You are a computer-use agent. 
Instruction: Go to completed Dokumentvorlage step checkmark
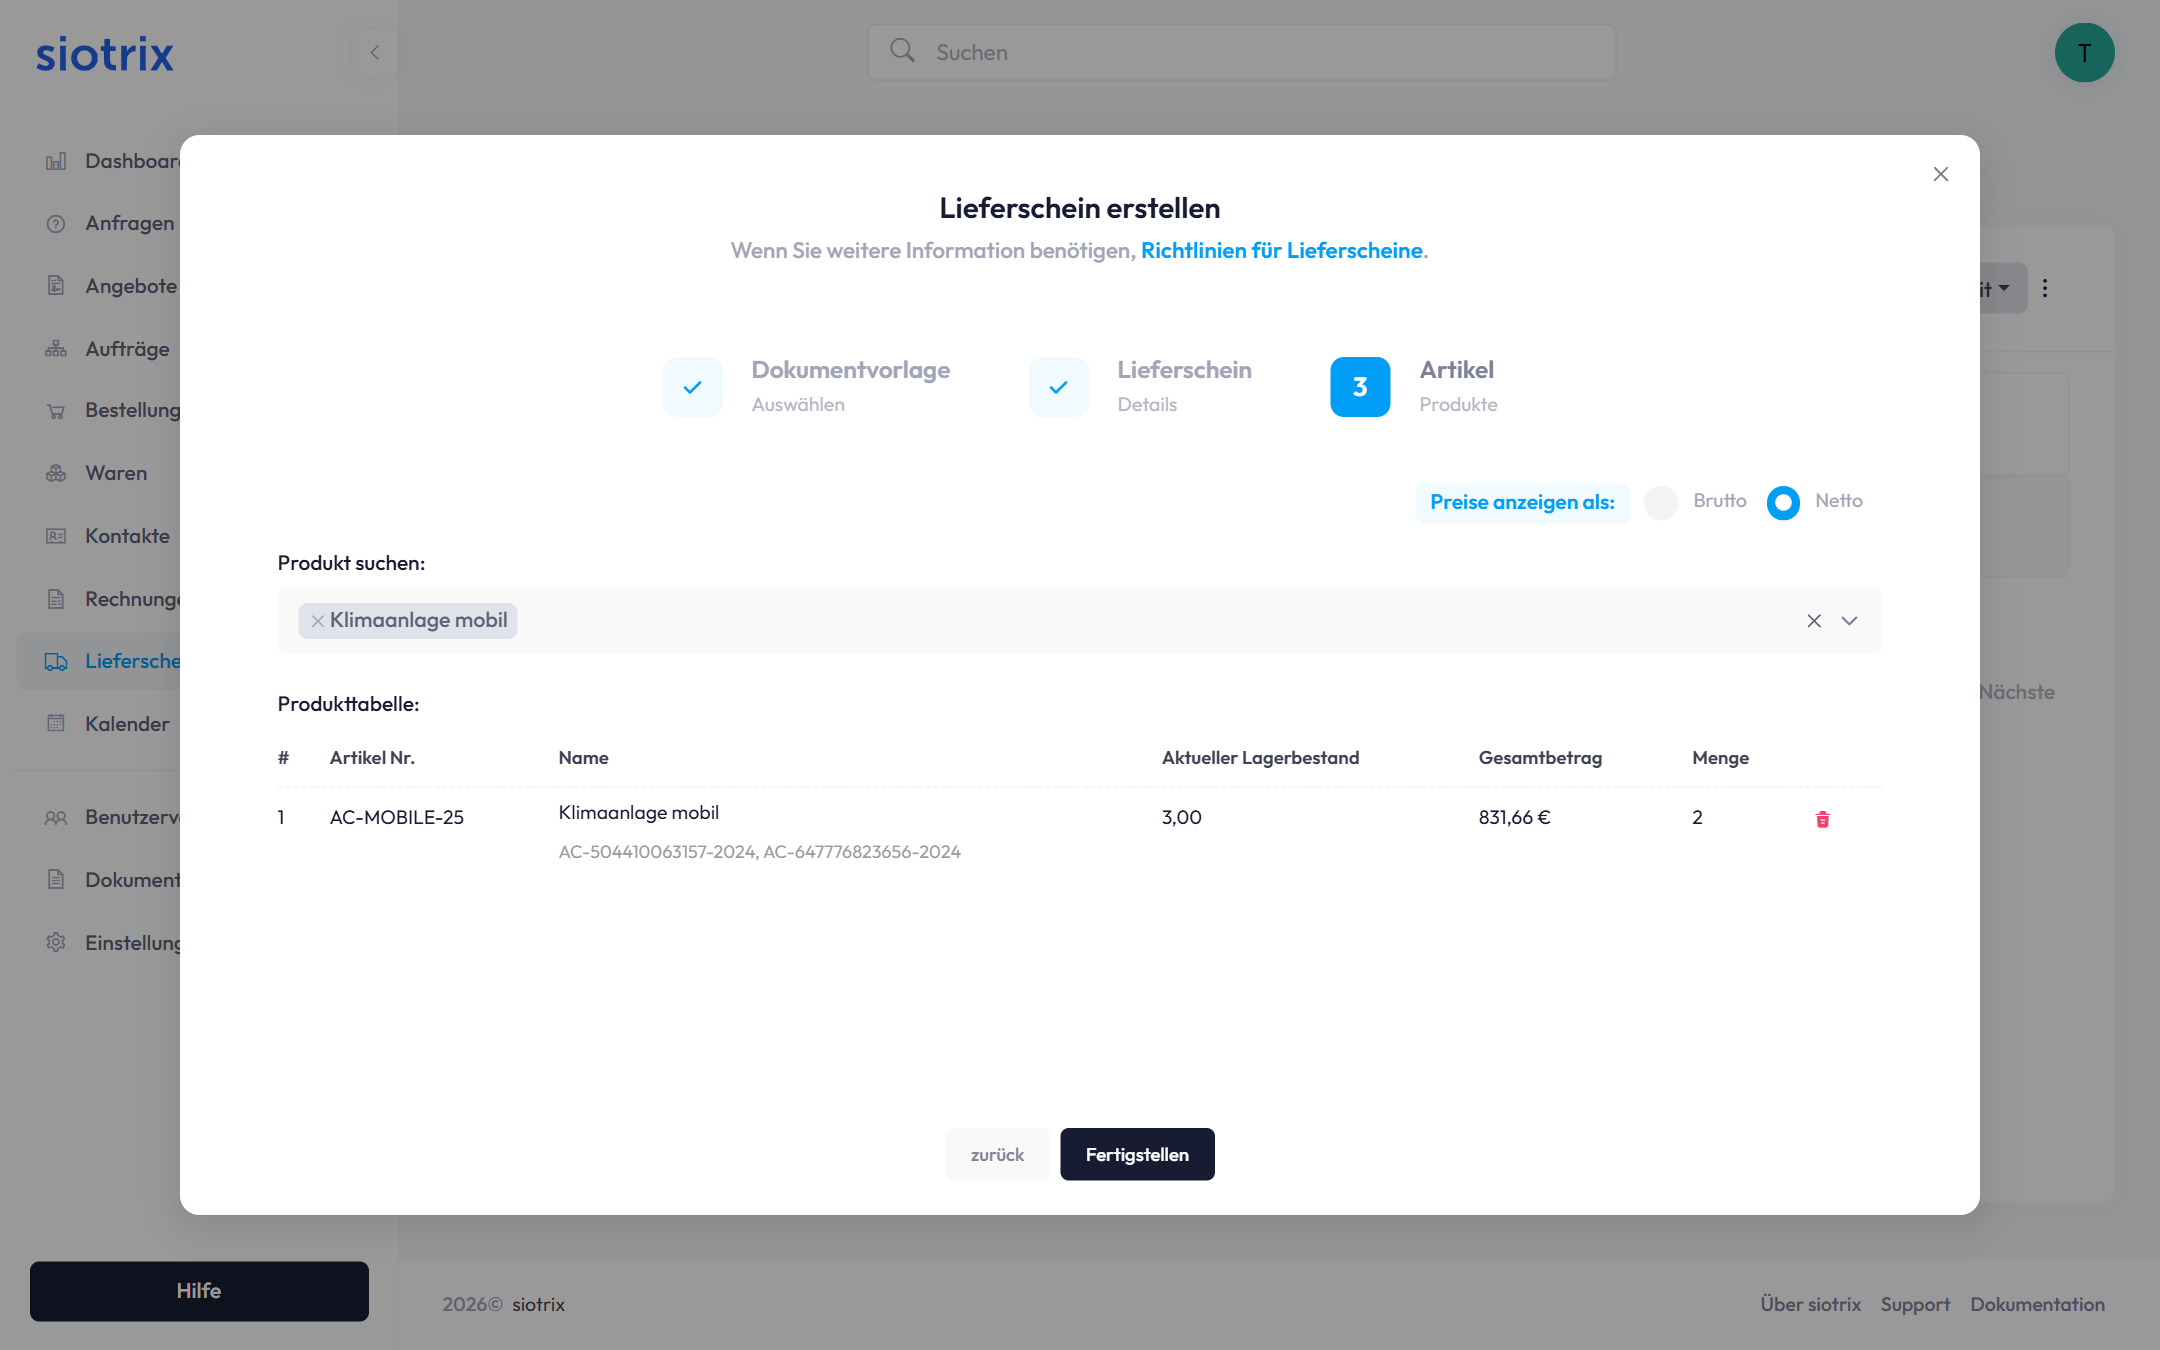pos(692,387)
